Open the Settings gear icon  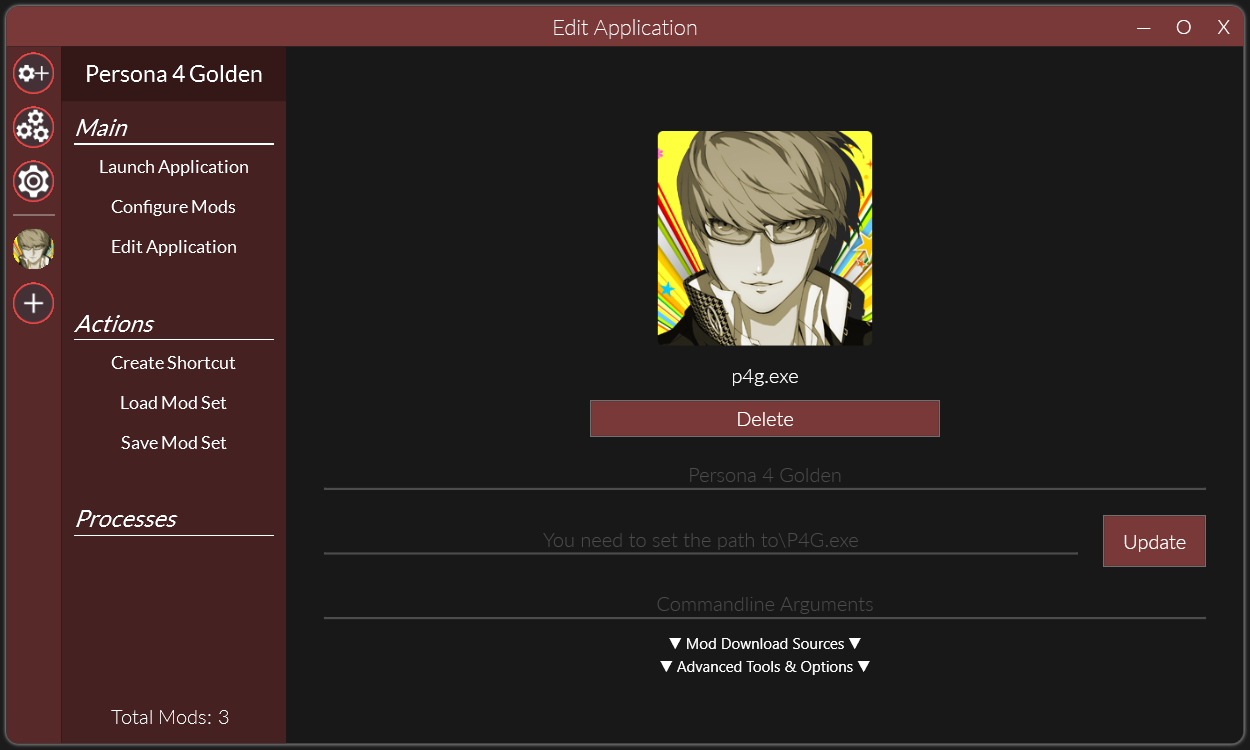(33, 181)
